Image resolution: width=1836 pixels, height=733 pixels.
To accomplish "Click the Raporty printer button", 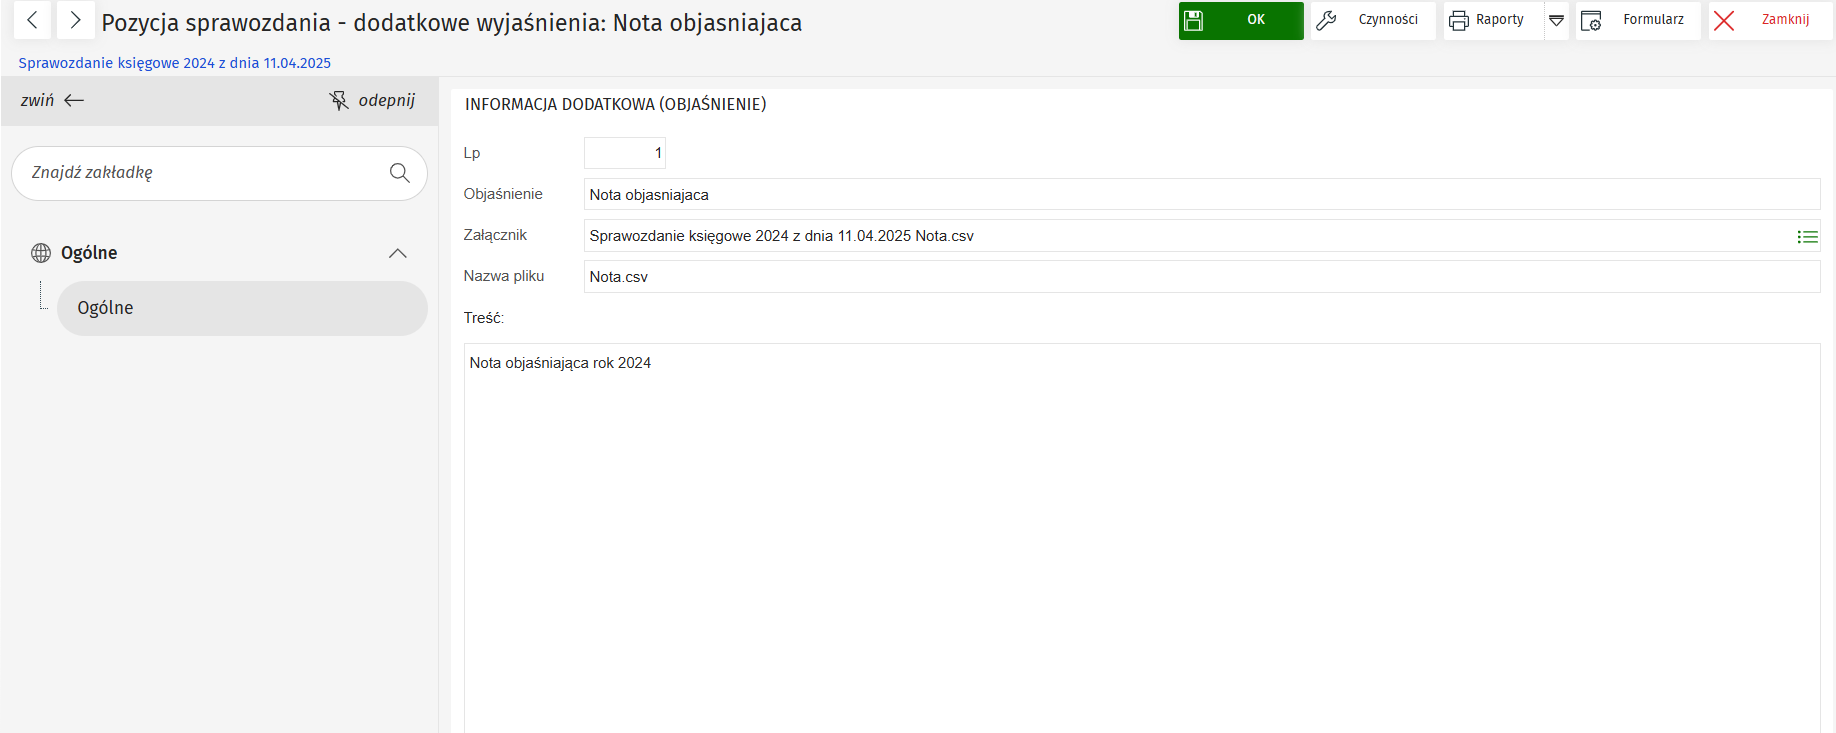I will (1492, 20).
